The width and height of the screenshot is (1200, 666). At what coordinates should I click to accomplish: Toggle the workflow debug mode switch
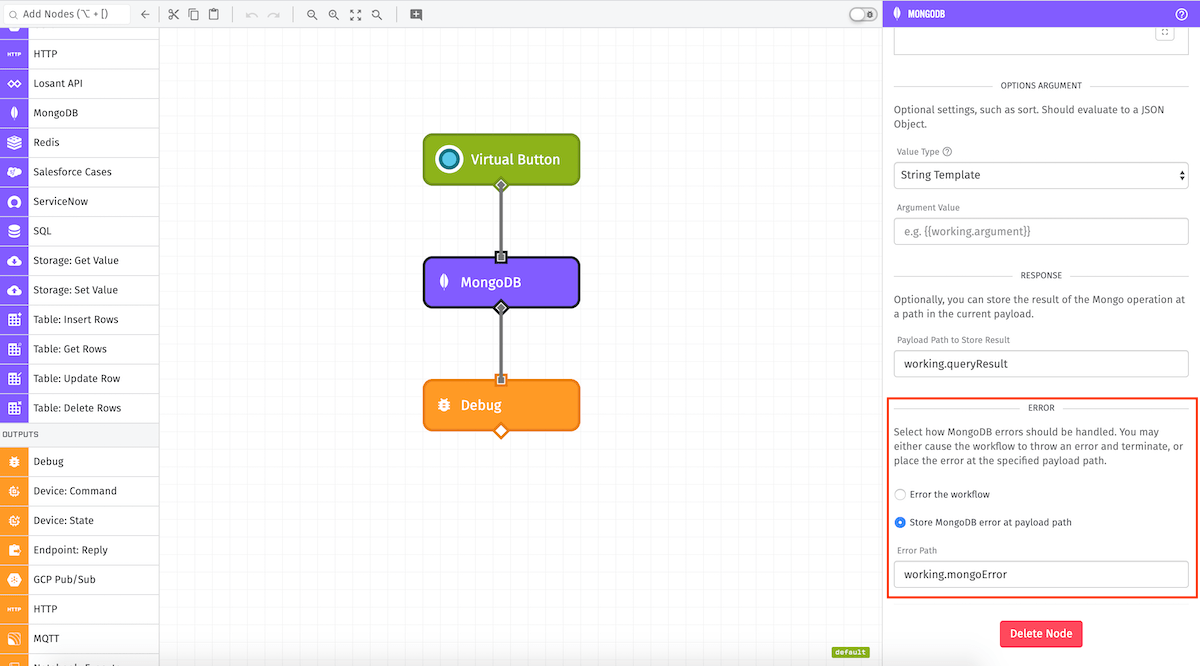[862, 14]
